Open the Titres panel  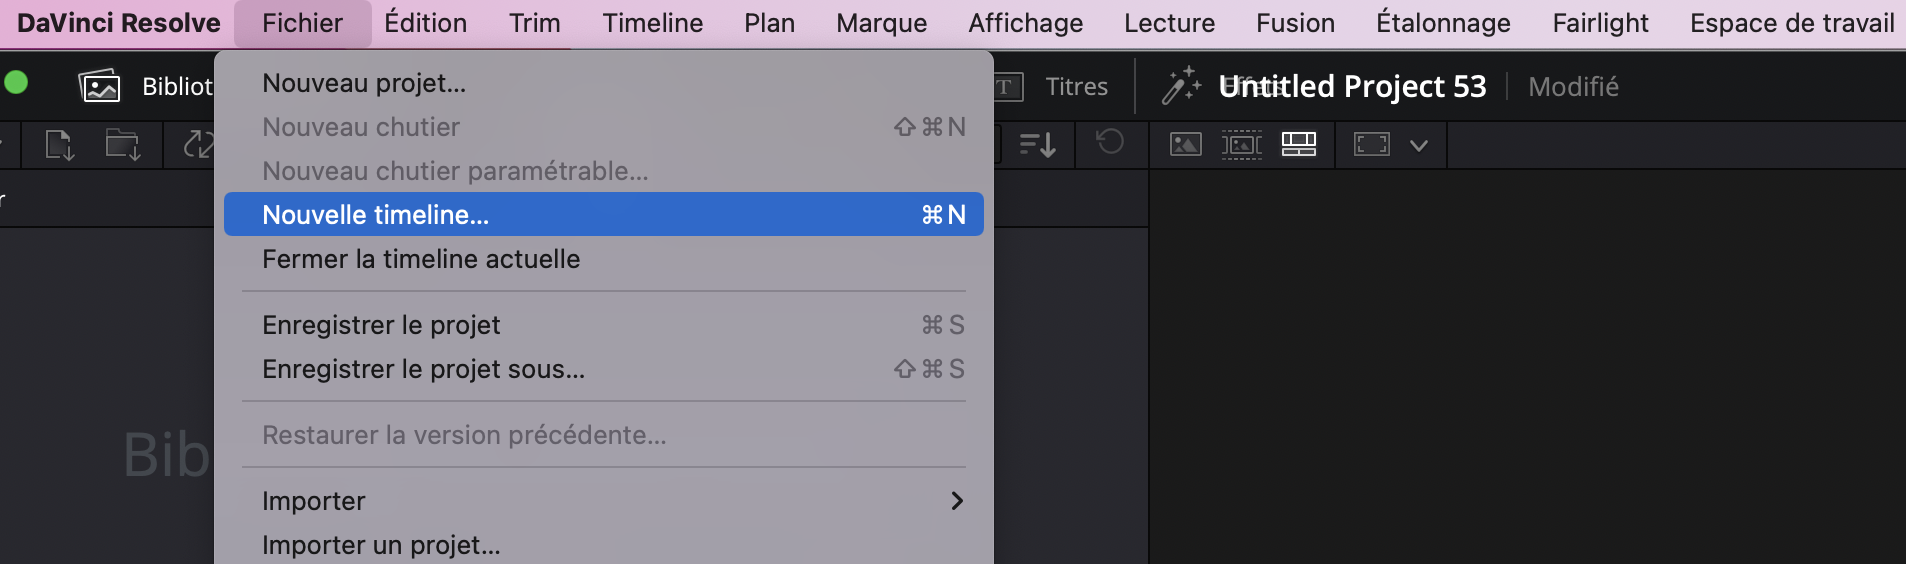tap(1076, 87)
